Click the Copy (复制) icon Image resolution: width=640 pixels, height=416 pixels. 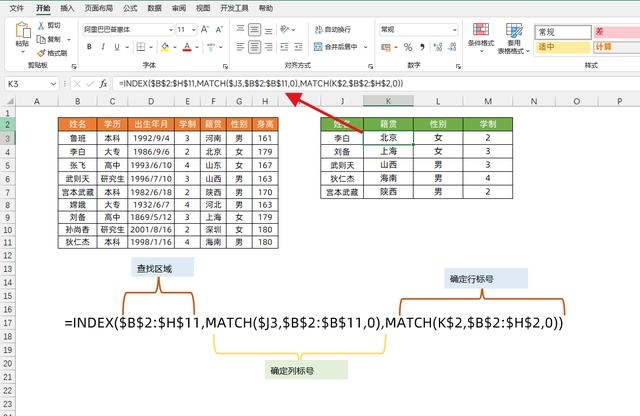[x=41, y=39]
